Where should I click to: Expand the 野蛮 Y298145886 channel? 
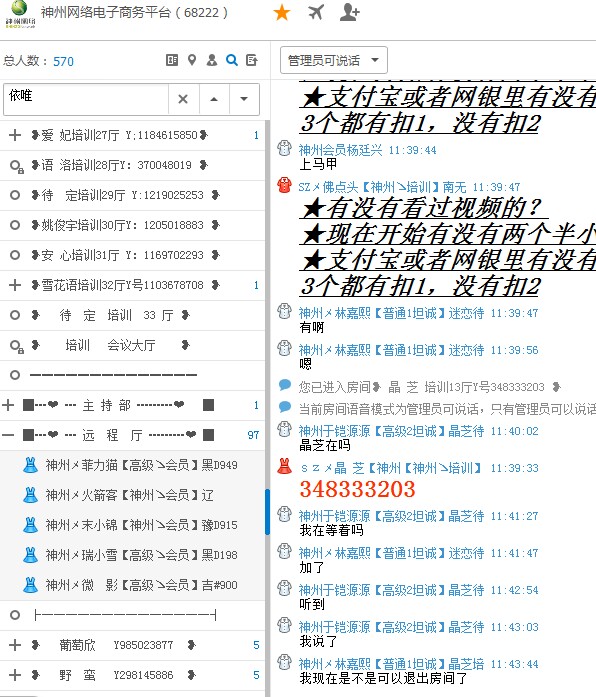pyautogui.click(x=15, y=675)
